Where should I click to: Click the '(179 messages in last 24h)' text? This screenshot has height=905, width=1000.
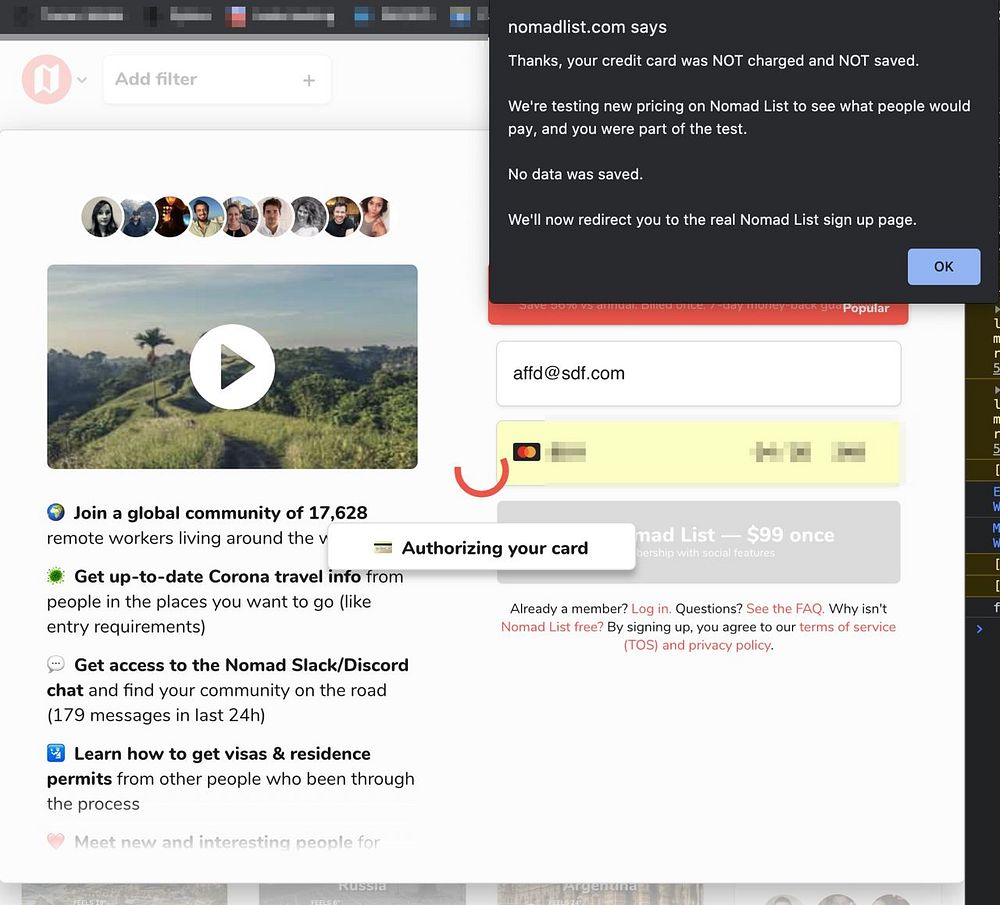156,716
